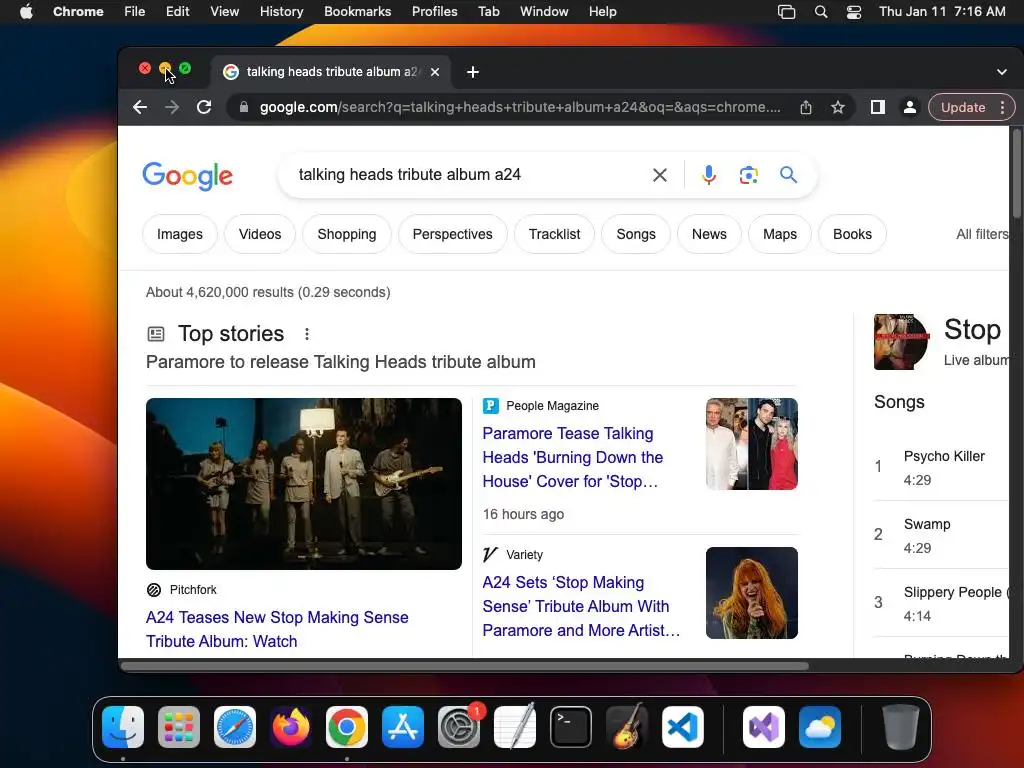This screenshot has height=768, width=1024.
Task: Click the vertical scrollbar of the page
Action: pos(1016,173)
